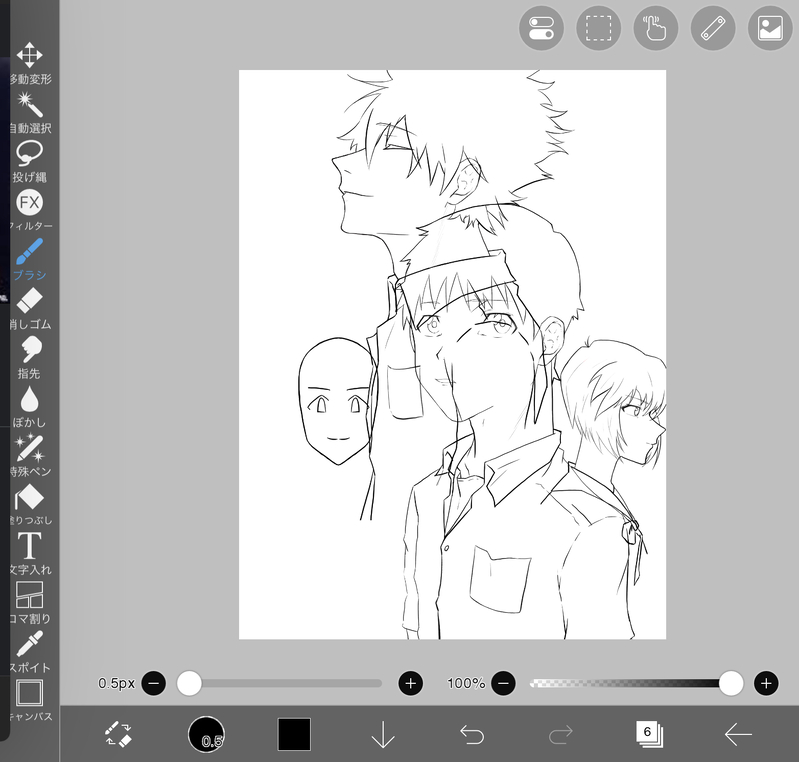Select the Bucket Fill tool (塗りつぶし)
799x762 pixels.
click(x=30, y=504)
